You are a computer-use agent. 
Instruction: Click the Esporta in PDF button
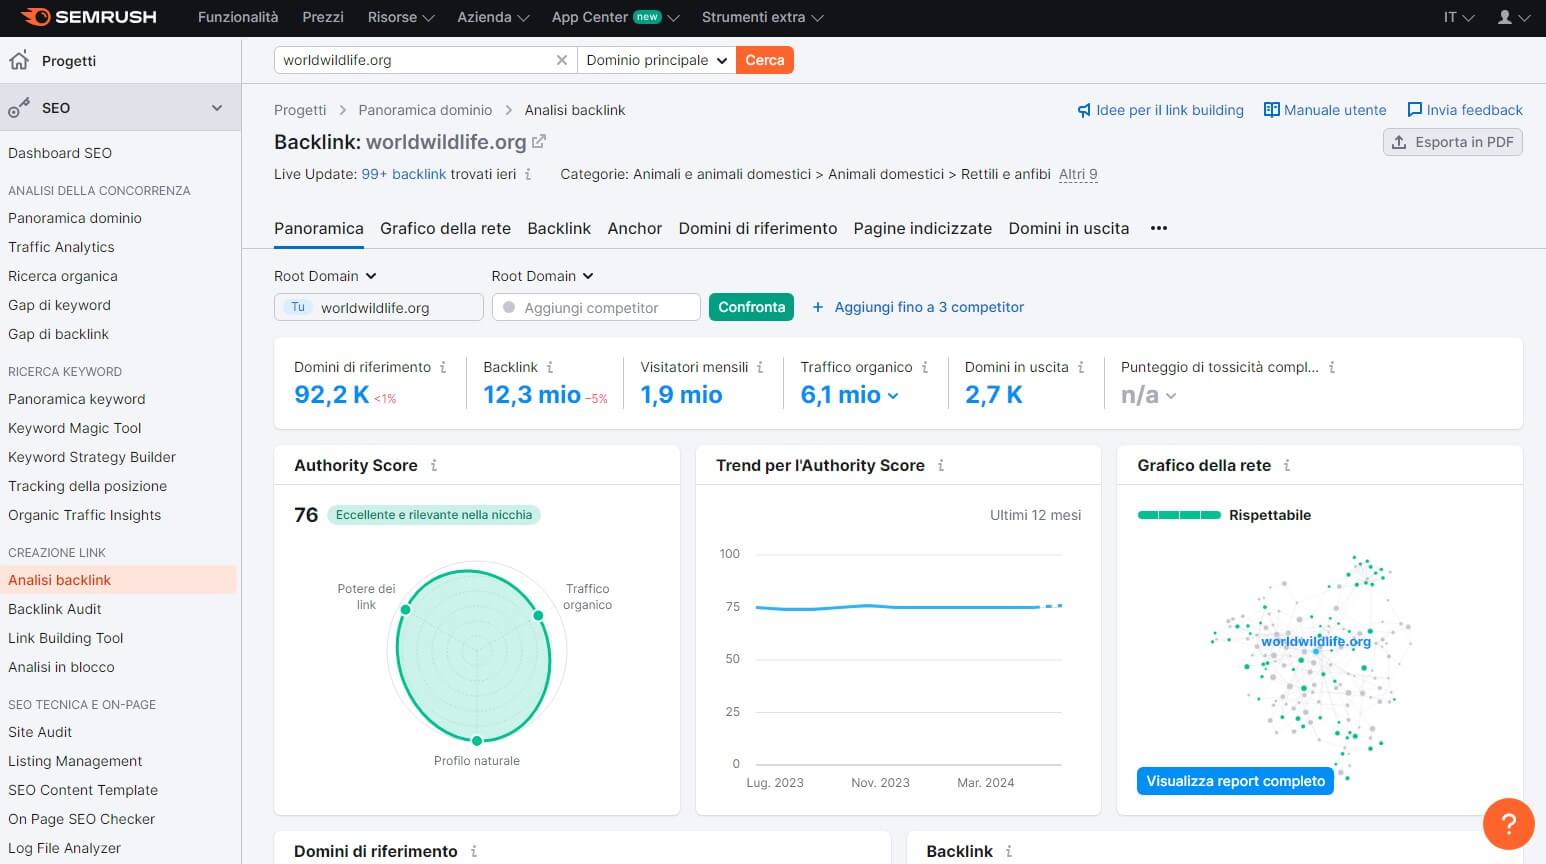coord(1453,142)
